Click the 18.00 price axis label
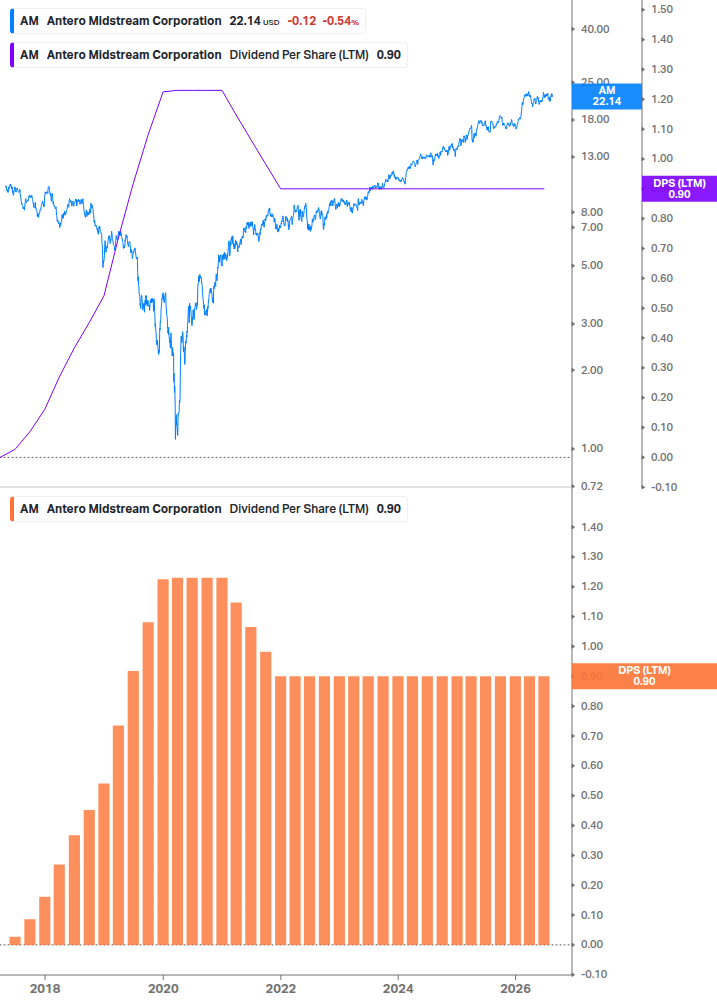 tap(595, 119)
